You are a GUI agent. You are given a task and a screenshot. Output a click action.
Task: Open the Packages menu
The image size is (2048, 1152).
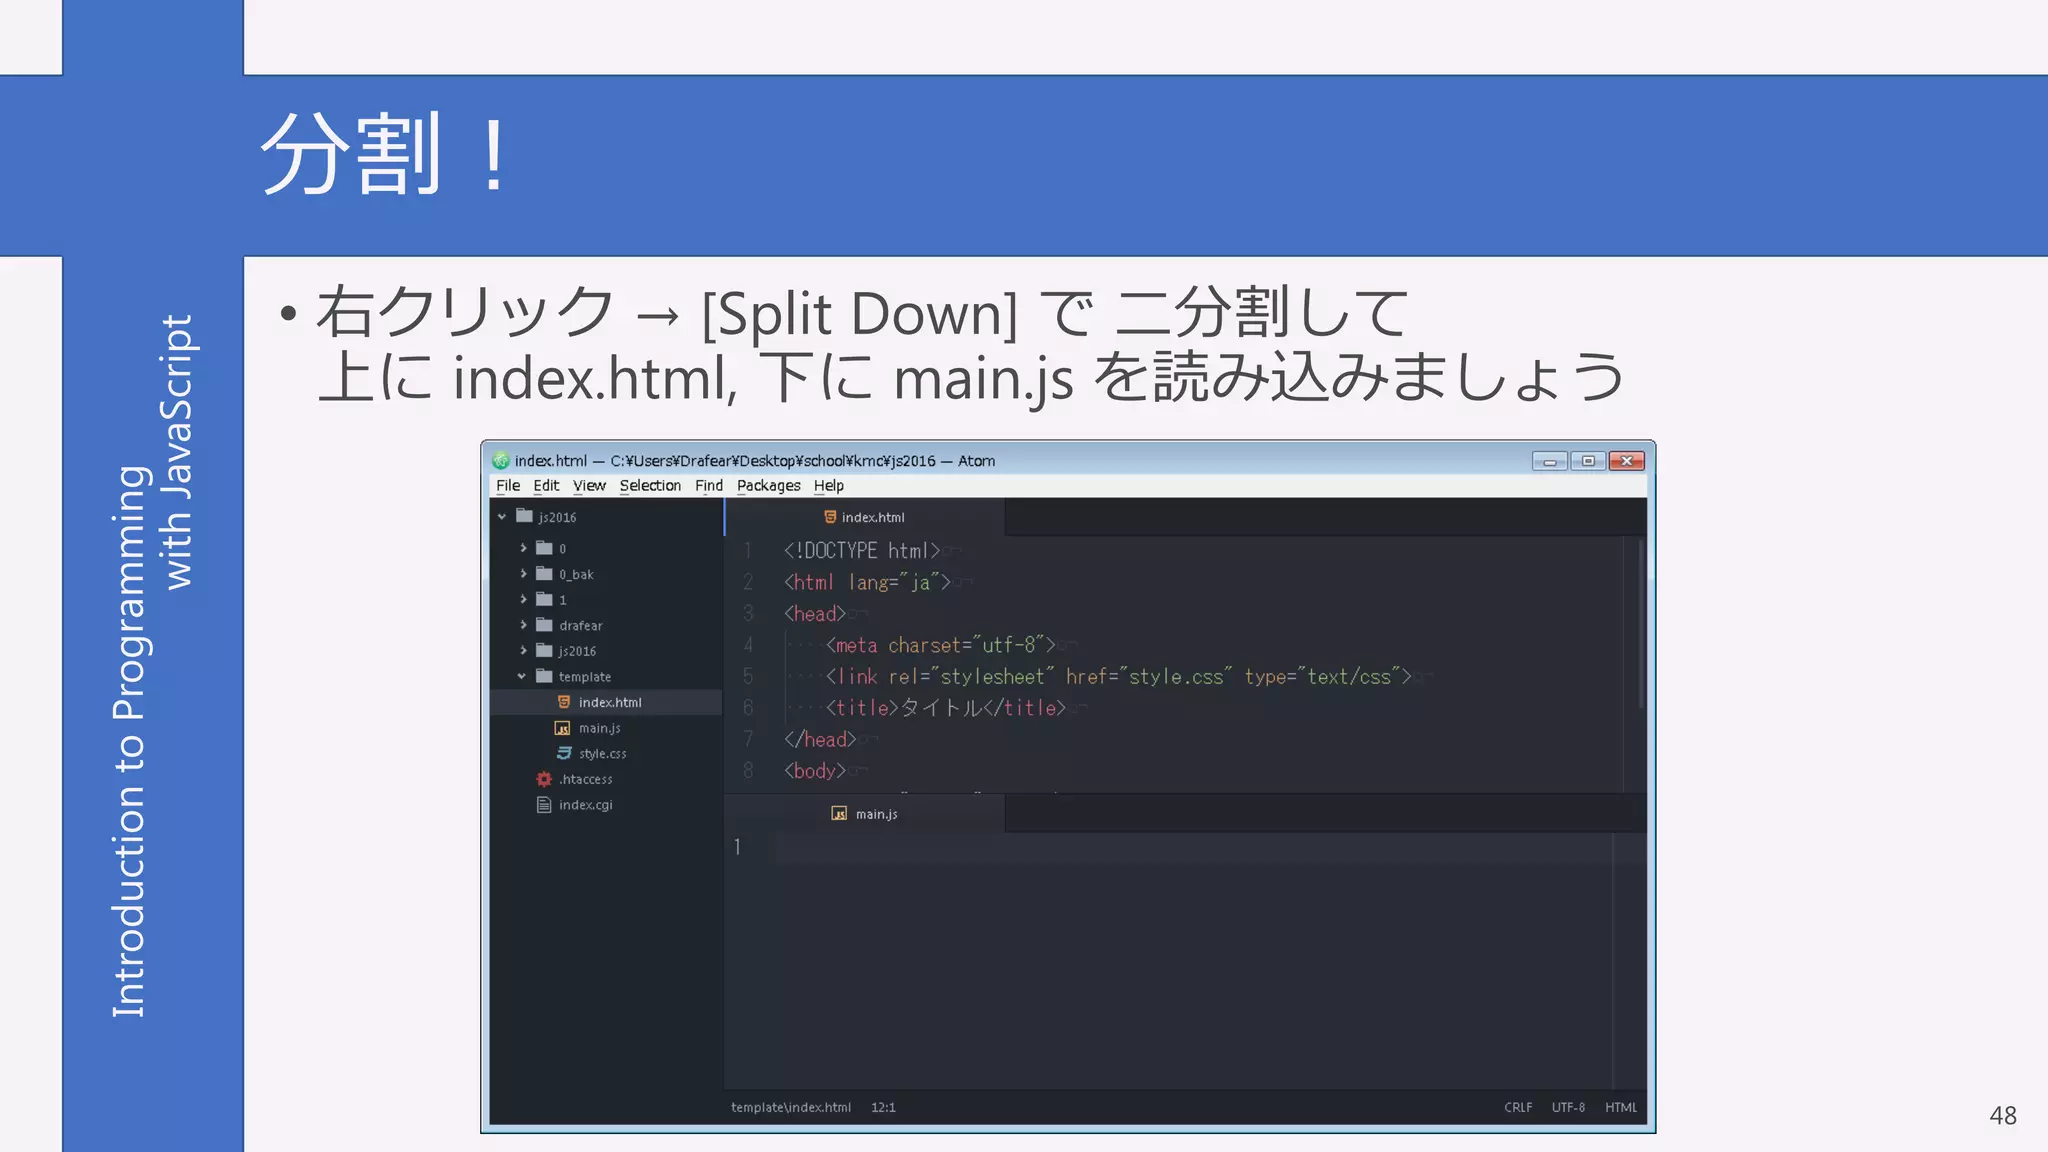click(x=769, y=486)
